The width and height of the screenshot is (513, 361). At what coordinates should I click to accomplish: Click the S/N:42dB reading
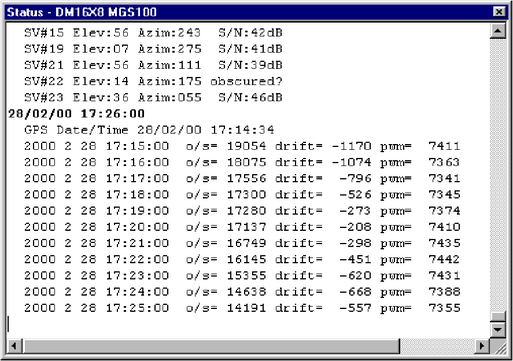[250, 33]
